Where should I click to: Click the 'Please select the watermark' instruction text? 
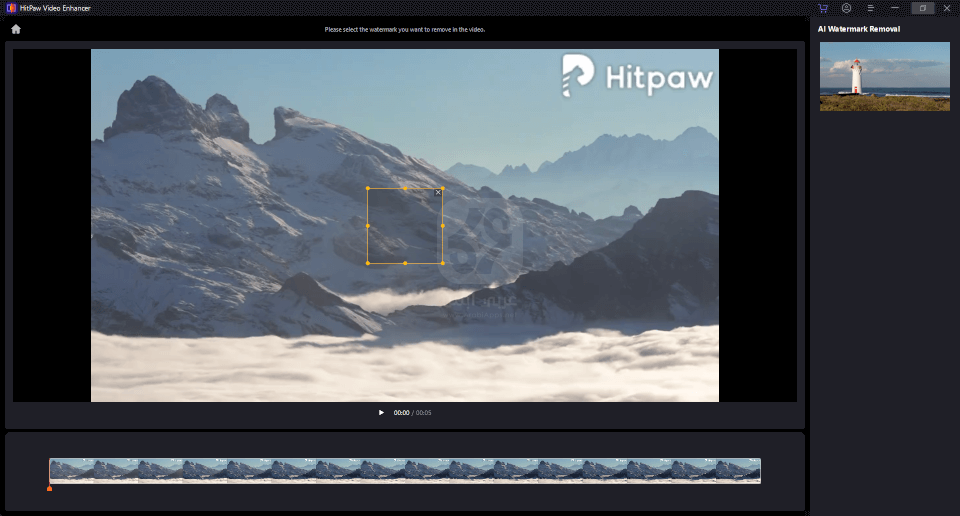tap(405, 29)
